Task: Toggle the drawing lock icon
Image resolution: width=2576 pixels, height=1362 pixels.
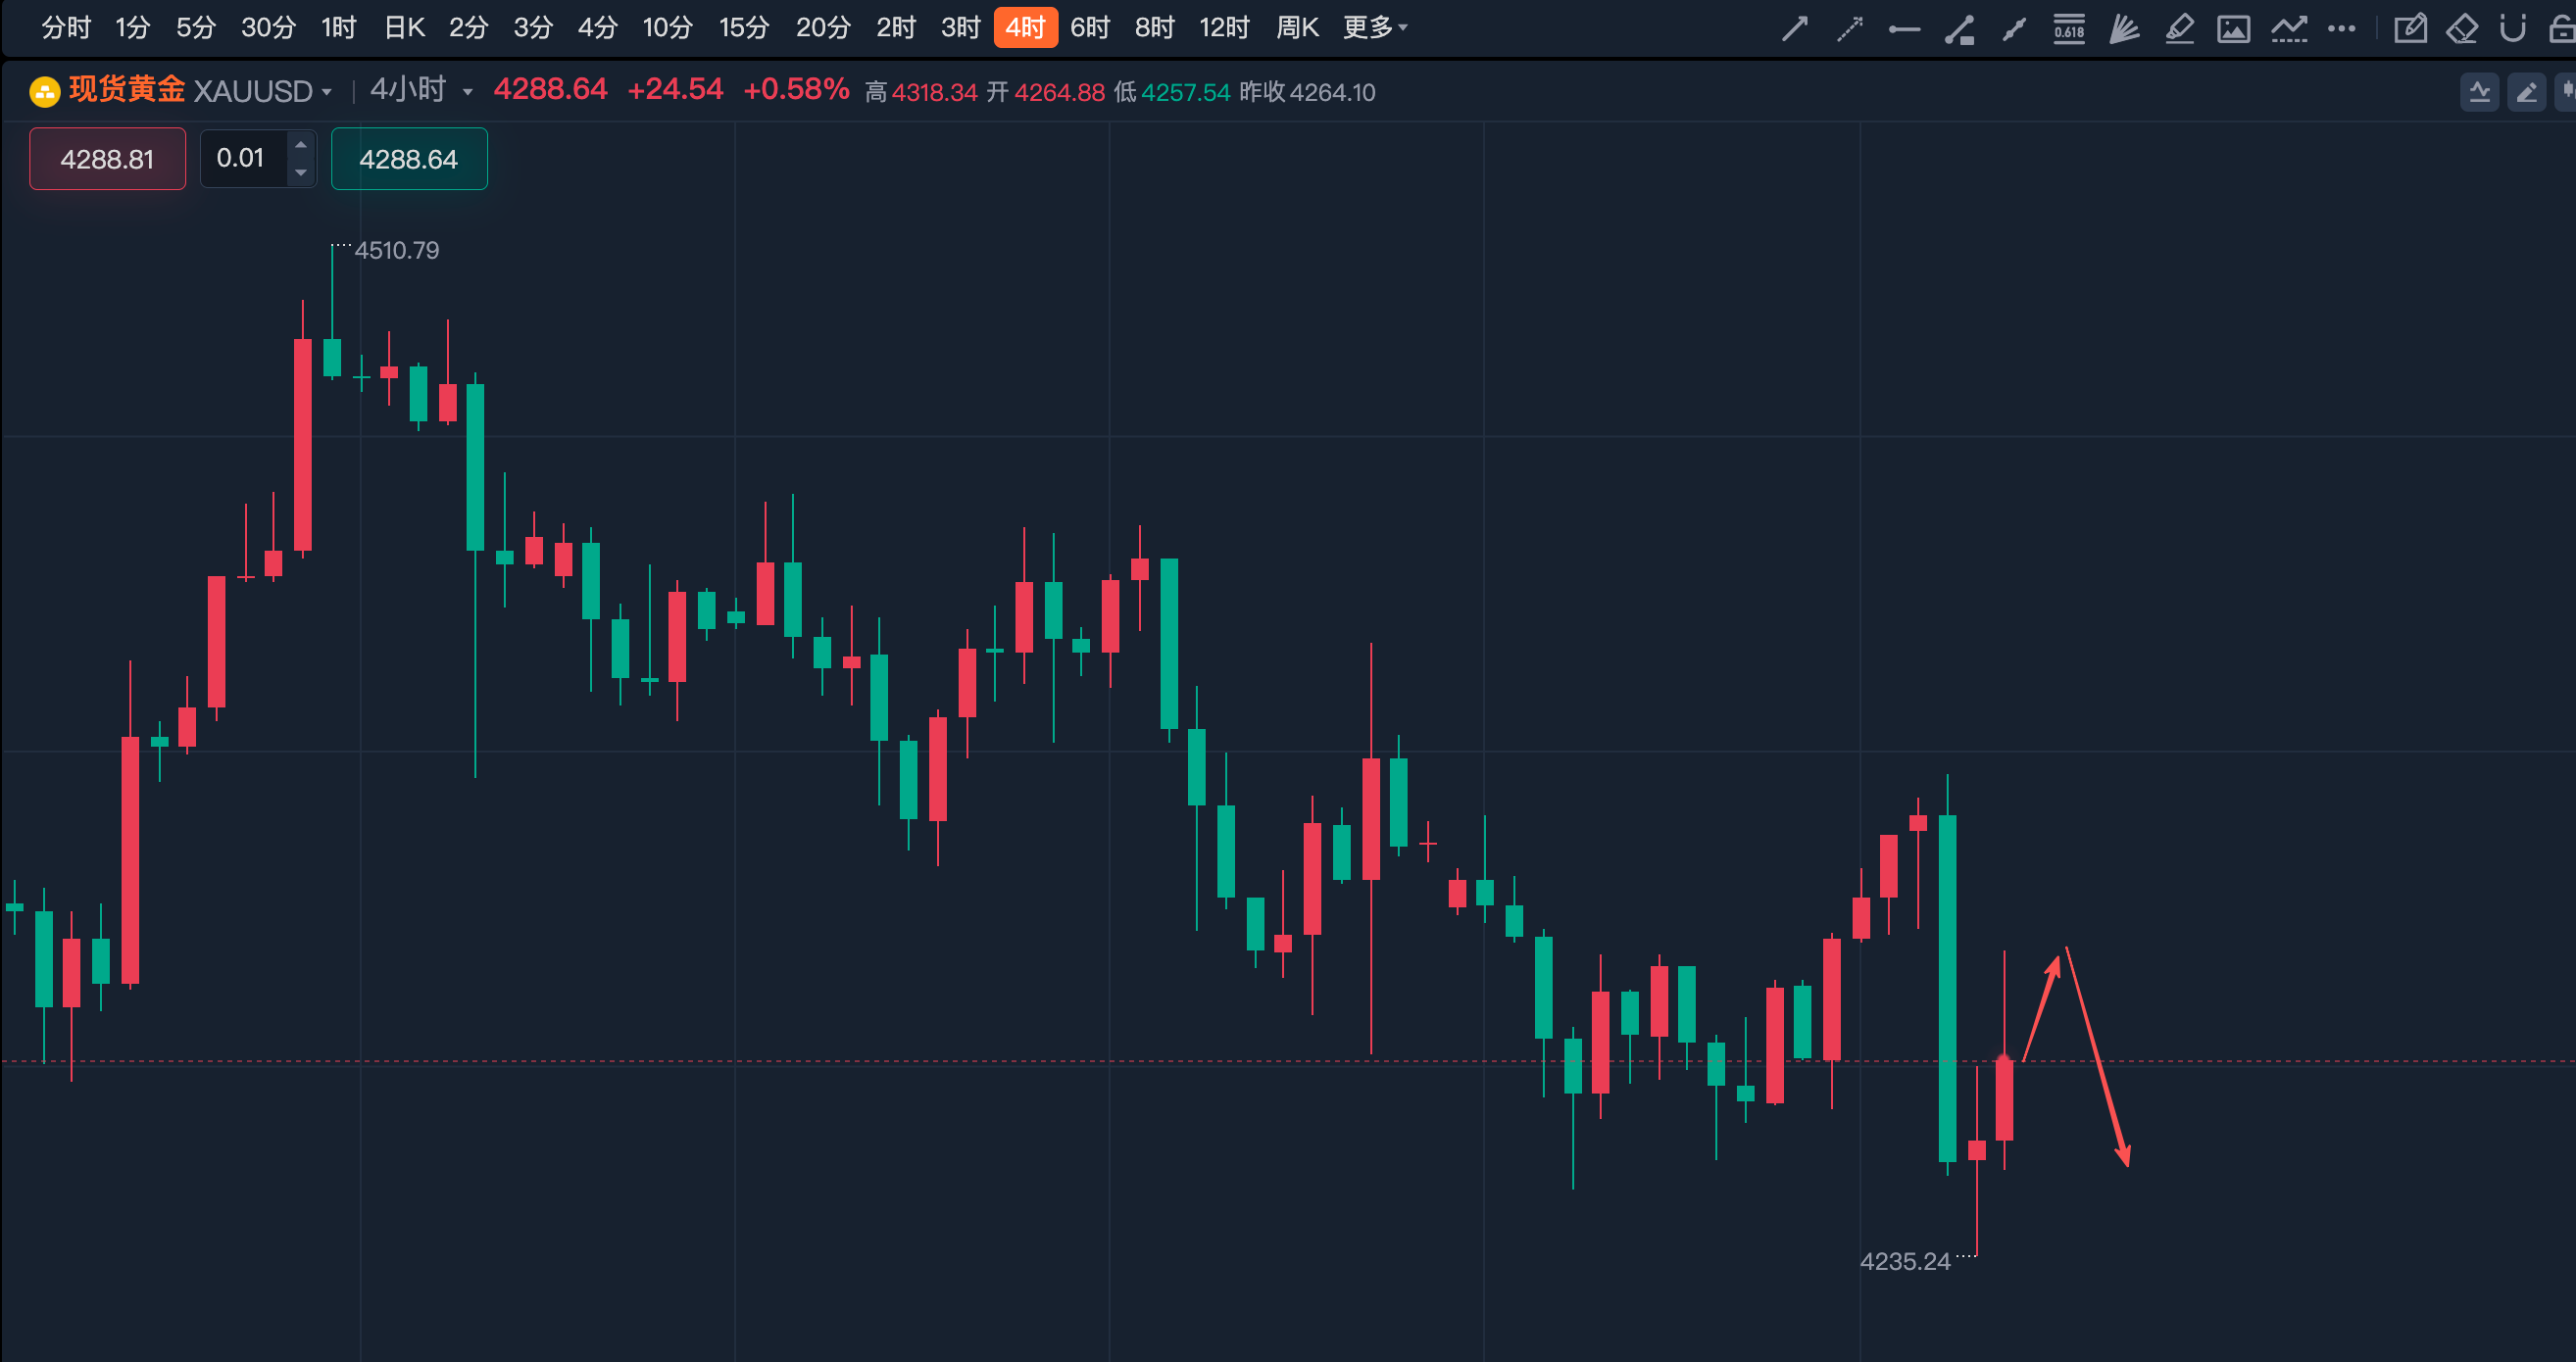Action: (x=2564, y=29)
